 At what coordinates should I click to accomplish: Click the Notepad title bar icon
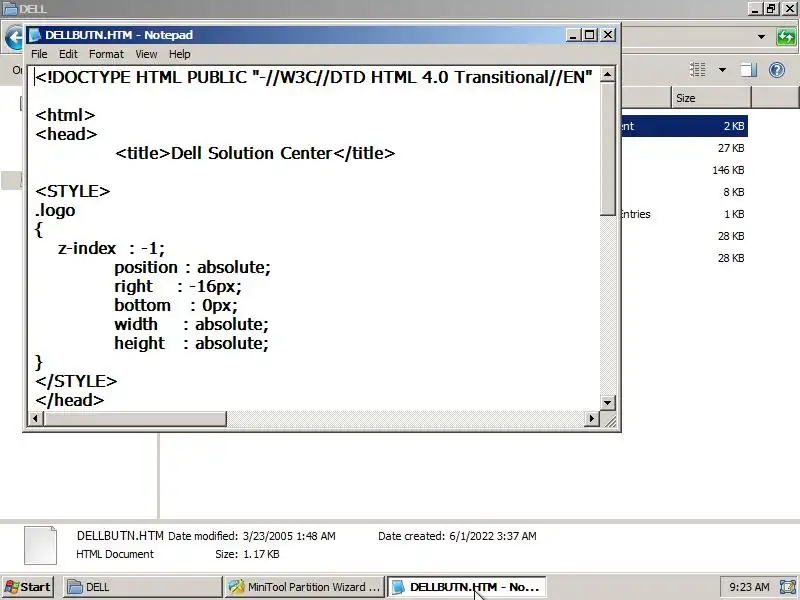35,35
